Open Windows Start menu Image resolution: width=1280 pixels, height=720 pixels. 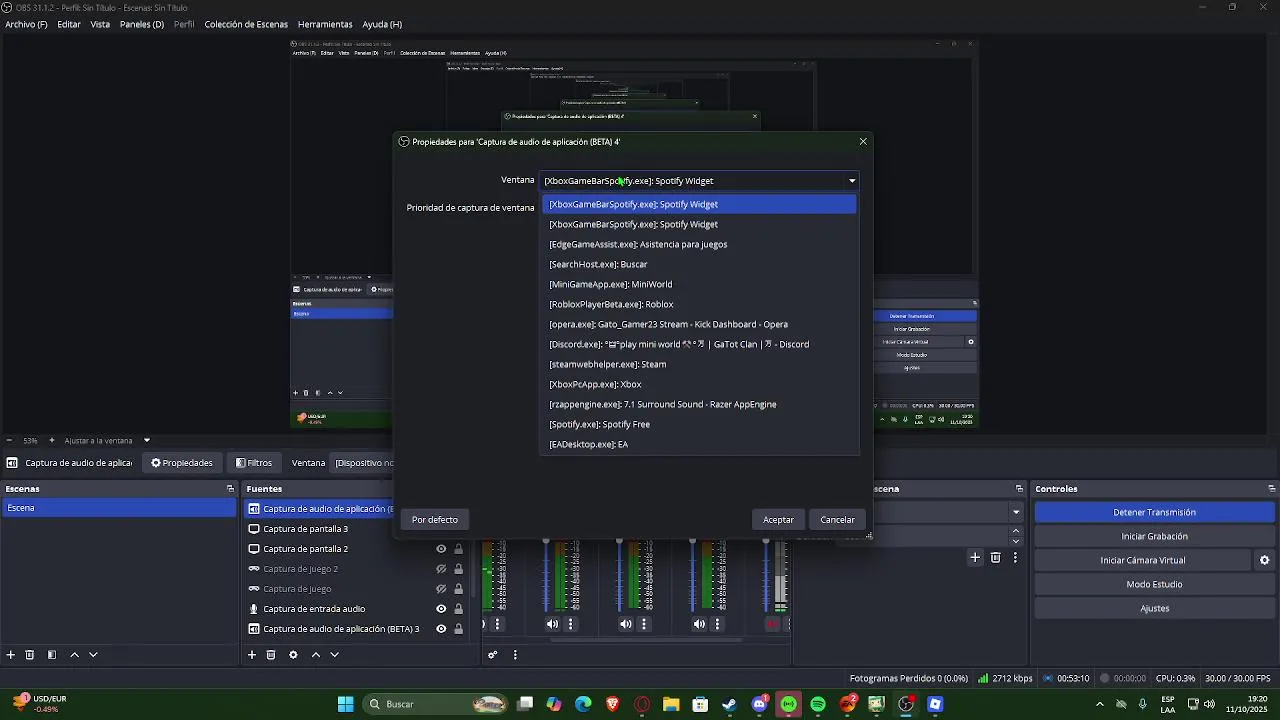(346, 704)
